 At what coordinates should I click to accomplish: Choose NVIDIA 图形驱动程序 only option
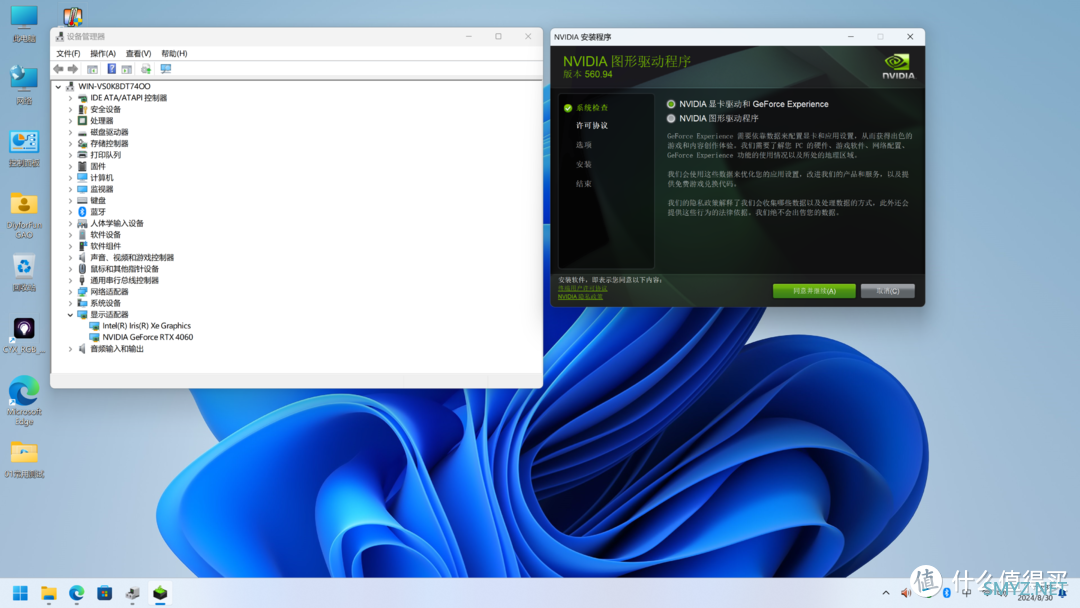tap(671, 118)
